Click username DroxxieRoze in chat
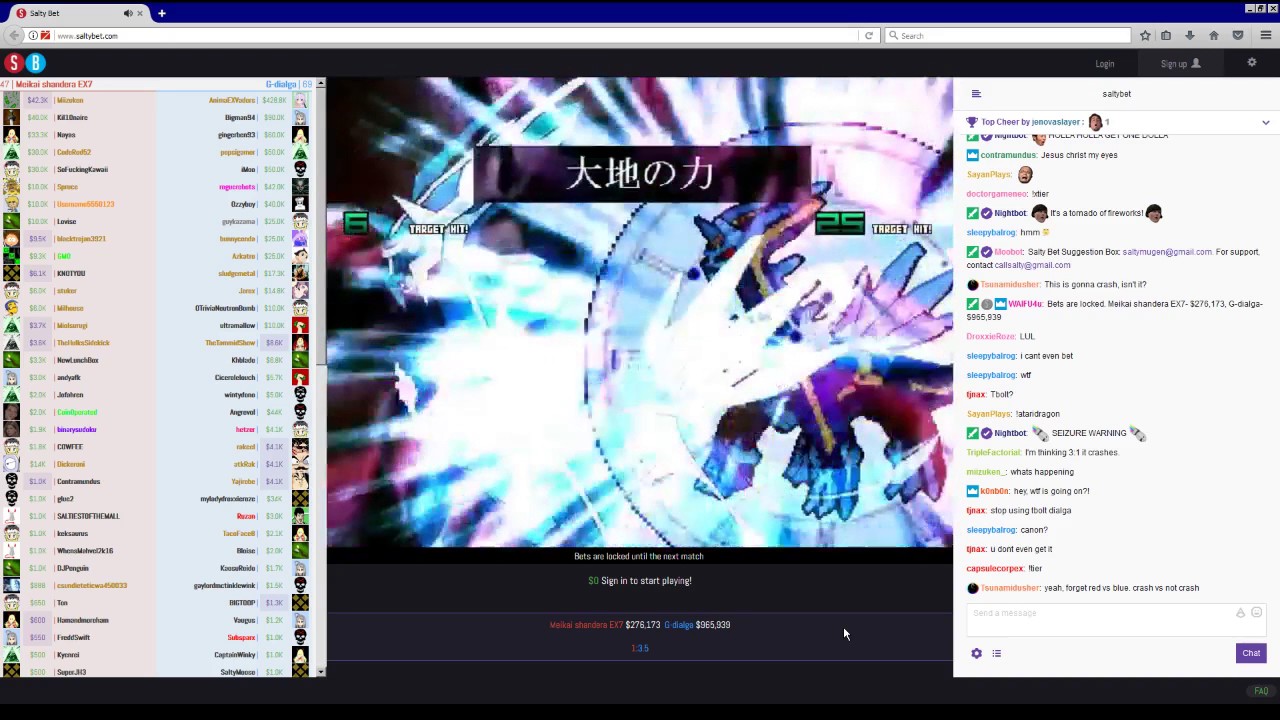Viewport: 1280px width, 720px height. (x=991, y=337)
